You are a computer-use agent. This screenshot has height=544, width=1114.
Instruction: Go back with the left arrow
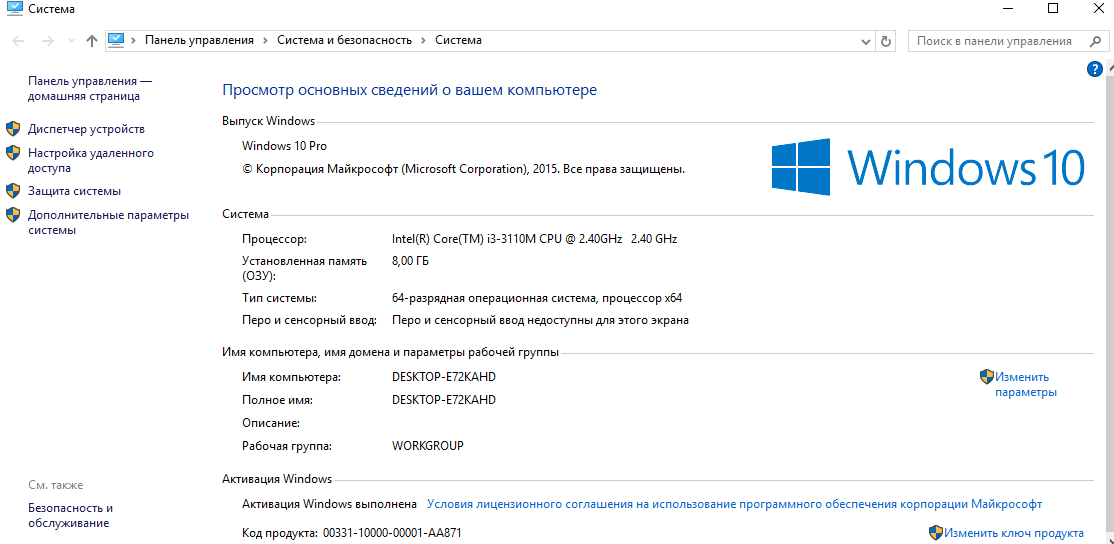click(19, 41)
